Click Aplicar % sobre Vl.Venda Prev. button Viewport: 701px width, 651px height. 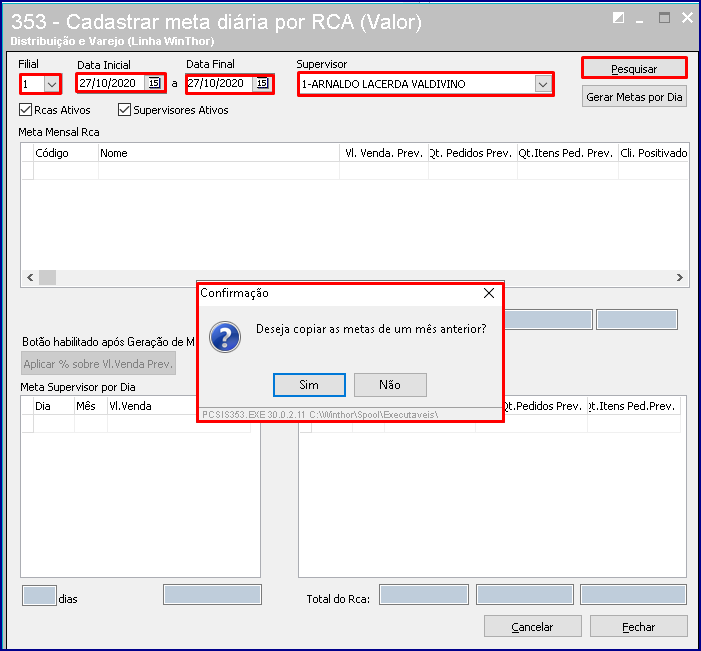98,364
